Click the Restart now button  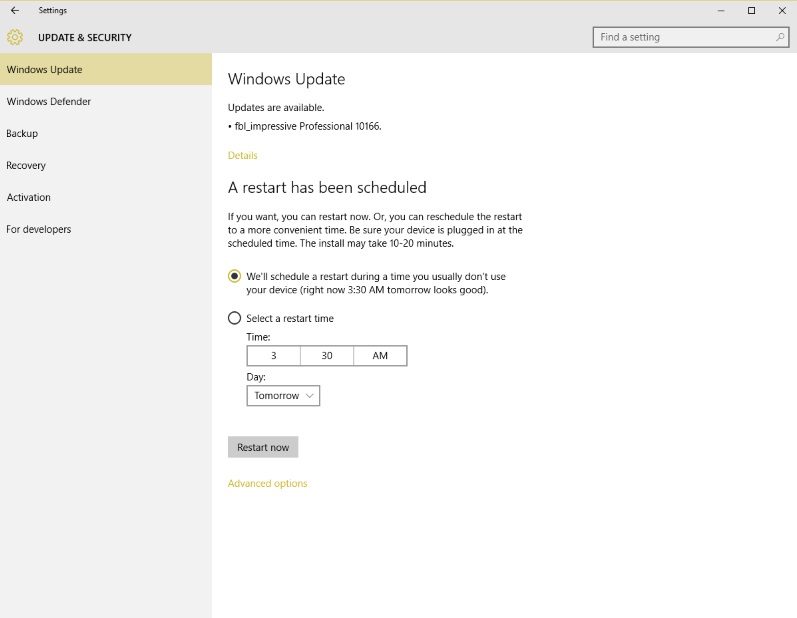pyautogui.click(x=263, y=447)
